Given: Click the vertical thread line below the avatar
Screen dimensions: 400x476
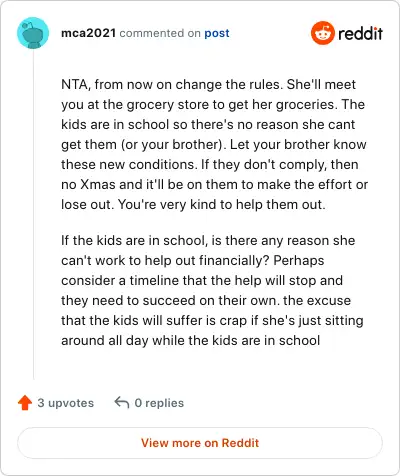Looking at the screenshot, I should [33, 214].
